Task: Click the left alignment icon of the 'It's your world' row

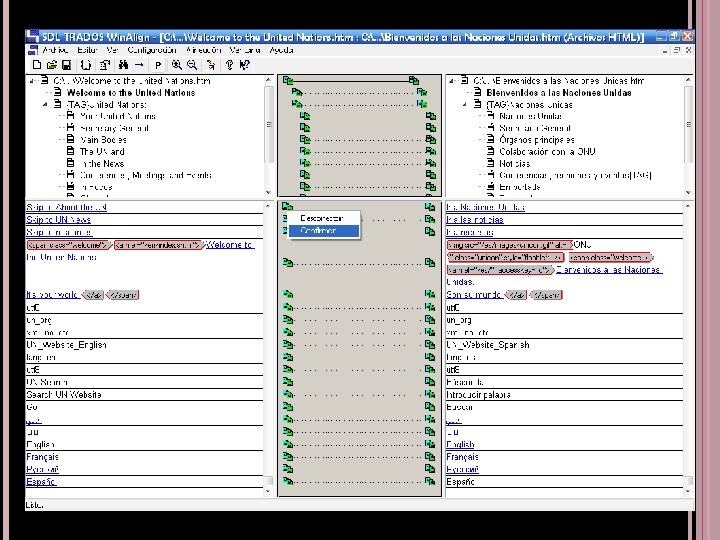Action: [287, 294]
